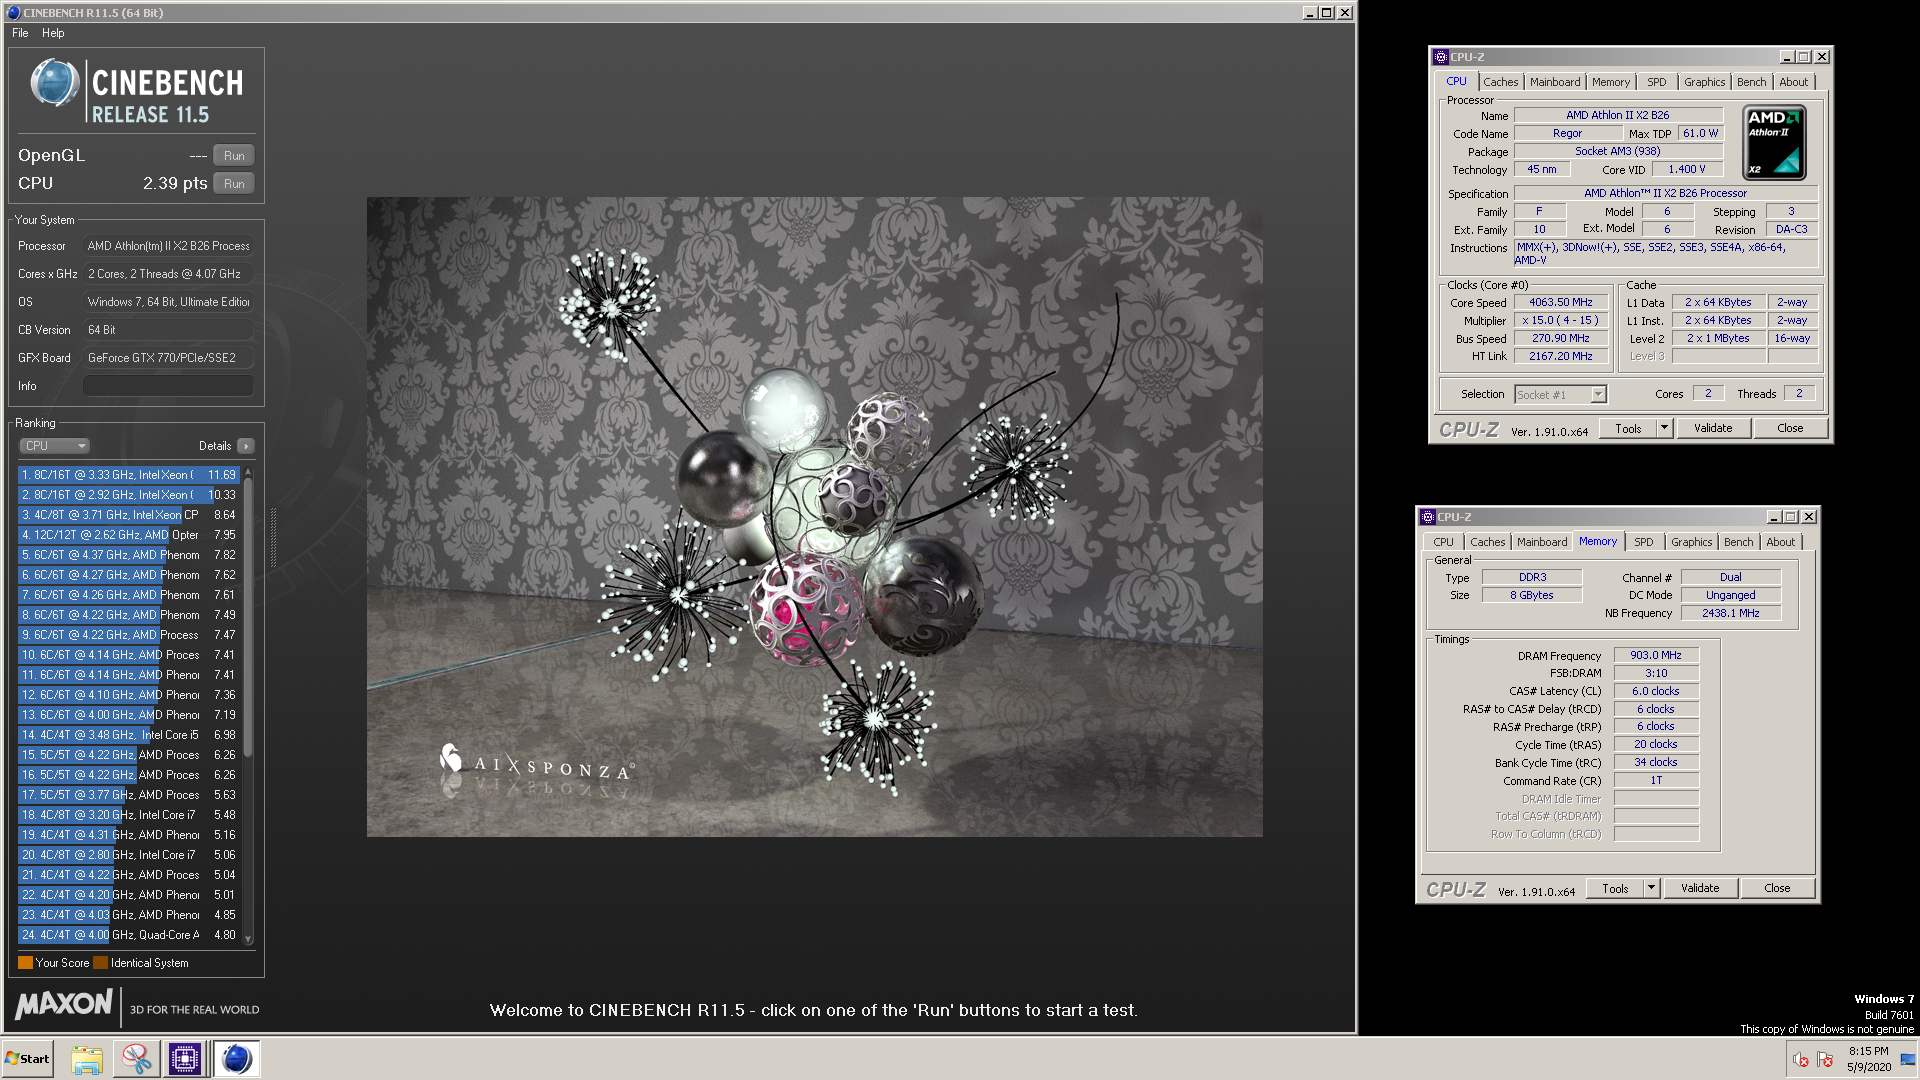The width and height of the screenshot is (1920, 1080).
Task: Switch to CPU-Z on the taskbar
Action: coord(185,1059)
